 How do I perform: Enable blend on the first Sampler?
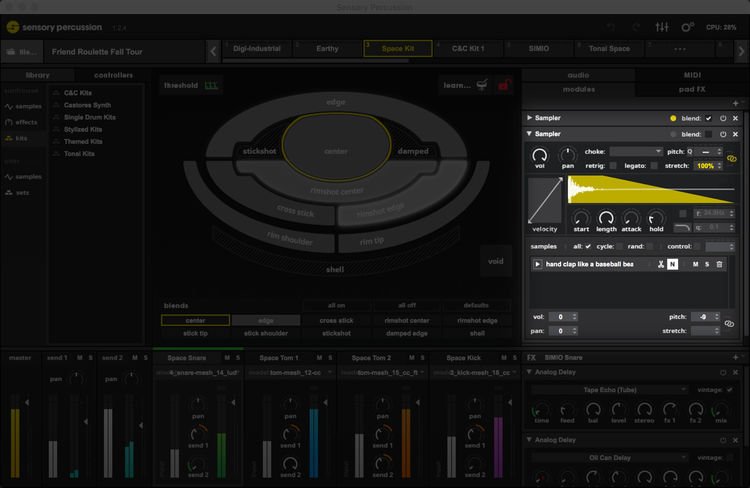tap(708, 118)
